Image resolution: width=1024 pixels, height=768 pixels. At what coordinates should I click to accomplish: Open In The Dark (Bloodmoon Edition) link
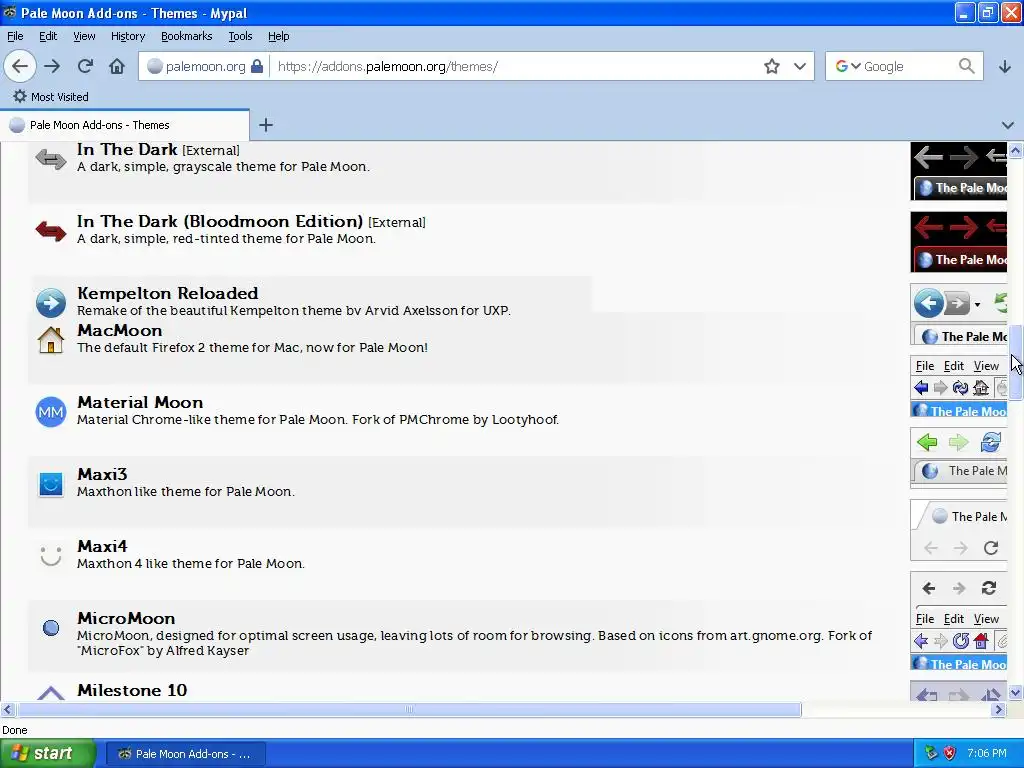click(219, 221)
